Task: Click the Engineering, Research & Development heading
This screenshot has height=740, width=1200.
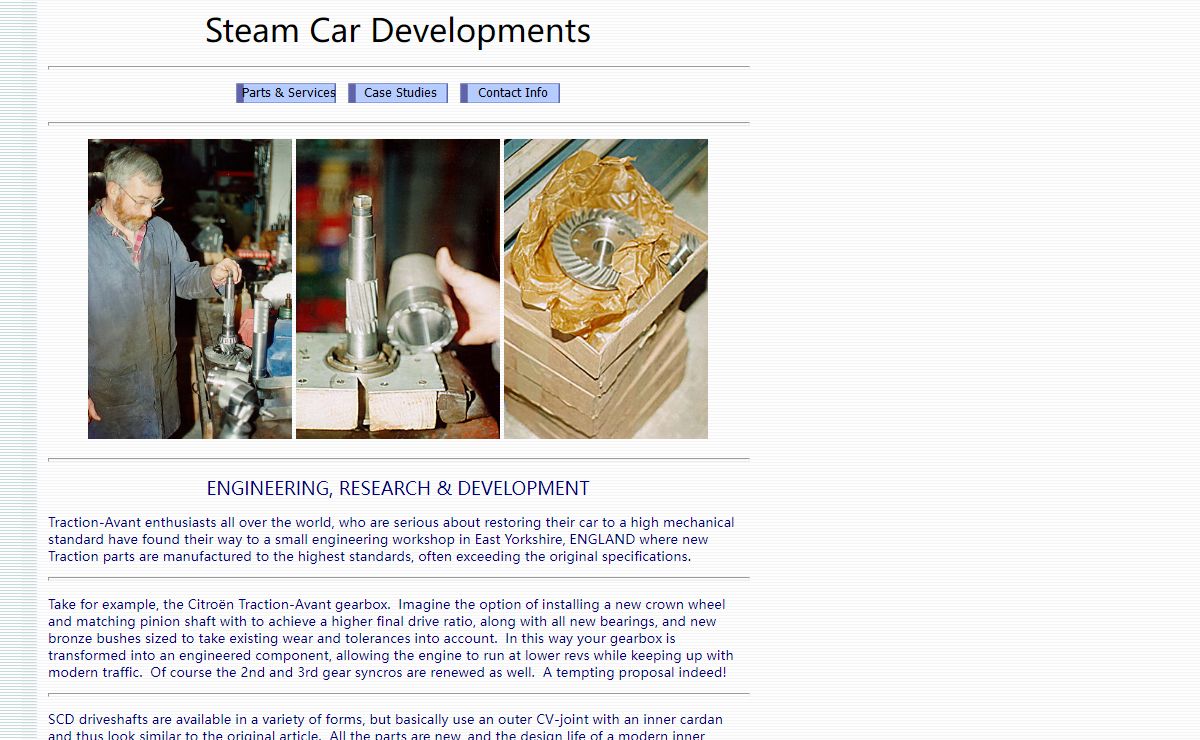Action: [x=398, y=488]
